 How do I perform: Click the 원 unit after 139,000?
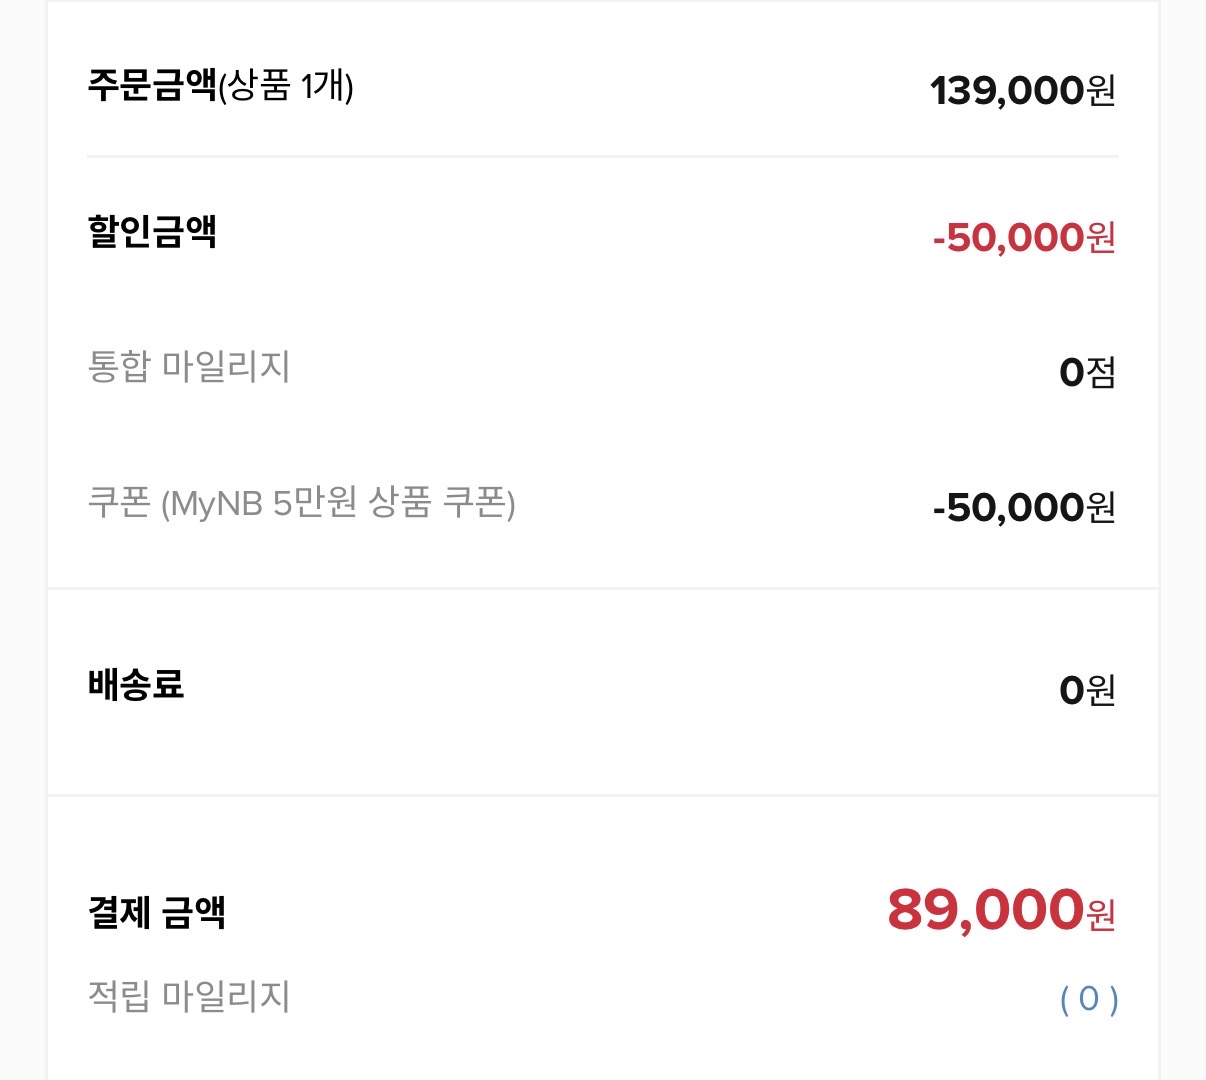(1101, 91)
